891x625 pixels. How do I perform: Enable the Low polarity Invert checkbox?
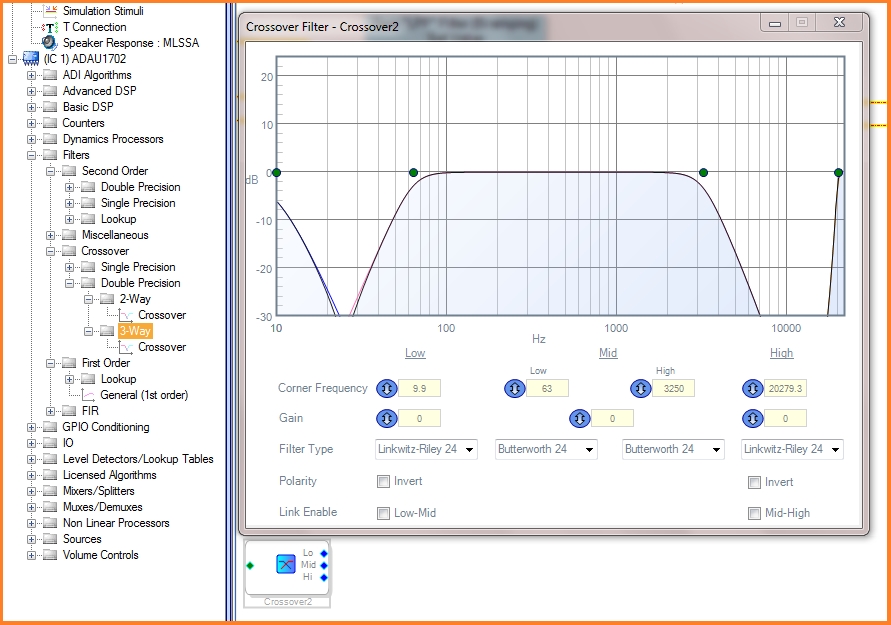pyautogui.click(x=384, y=482)
